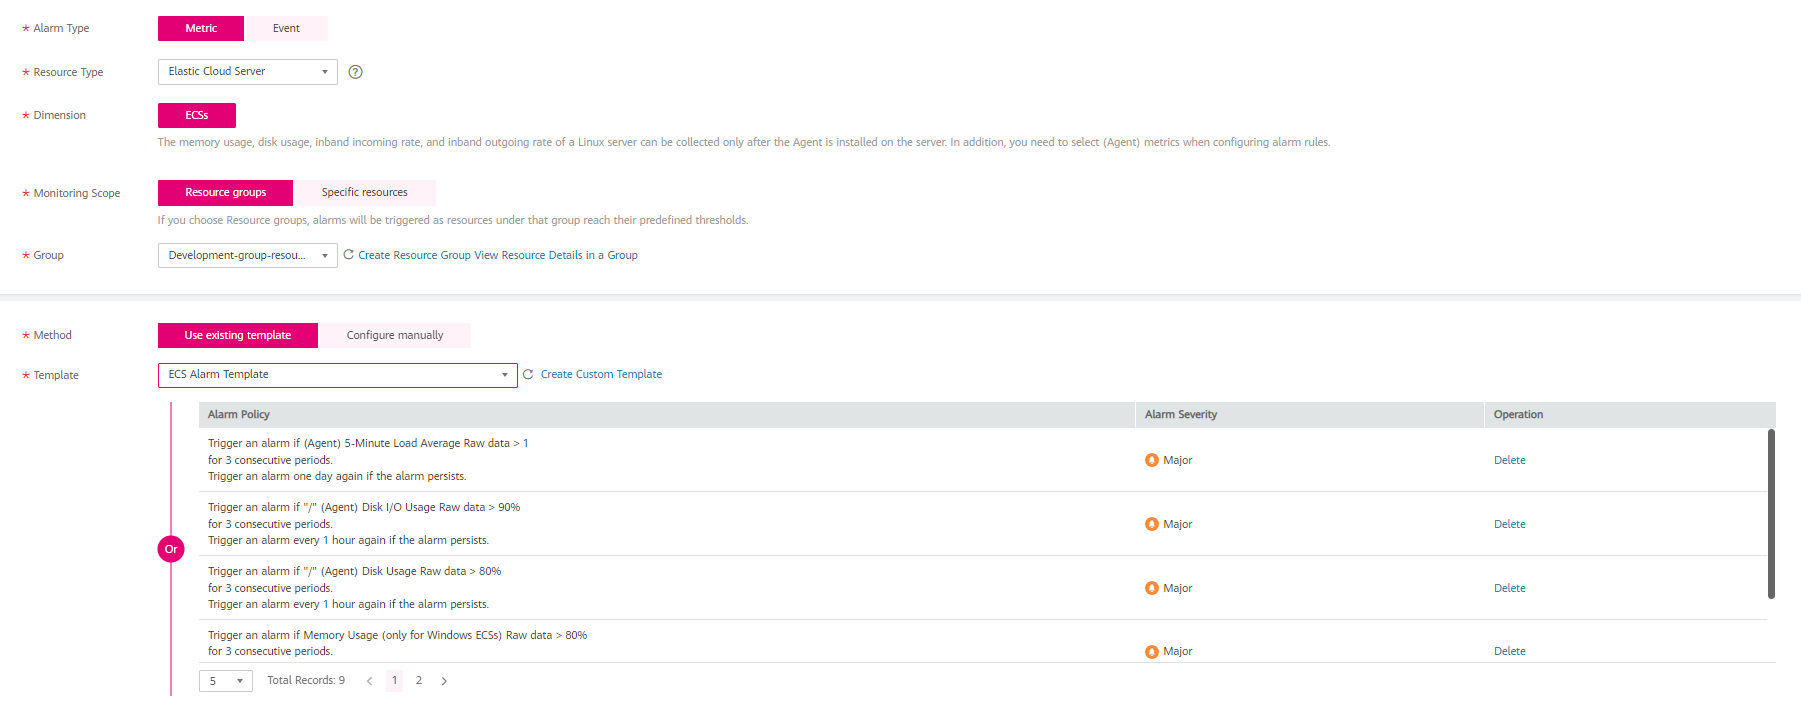1801x707 pixels.
Task: Open the ECS Alarm Template dropdown
Action: 337,375
